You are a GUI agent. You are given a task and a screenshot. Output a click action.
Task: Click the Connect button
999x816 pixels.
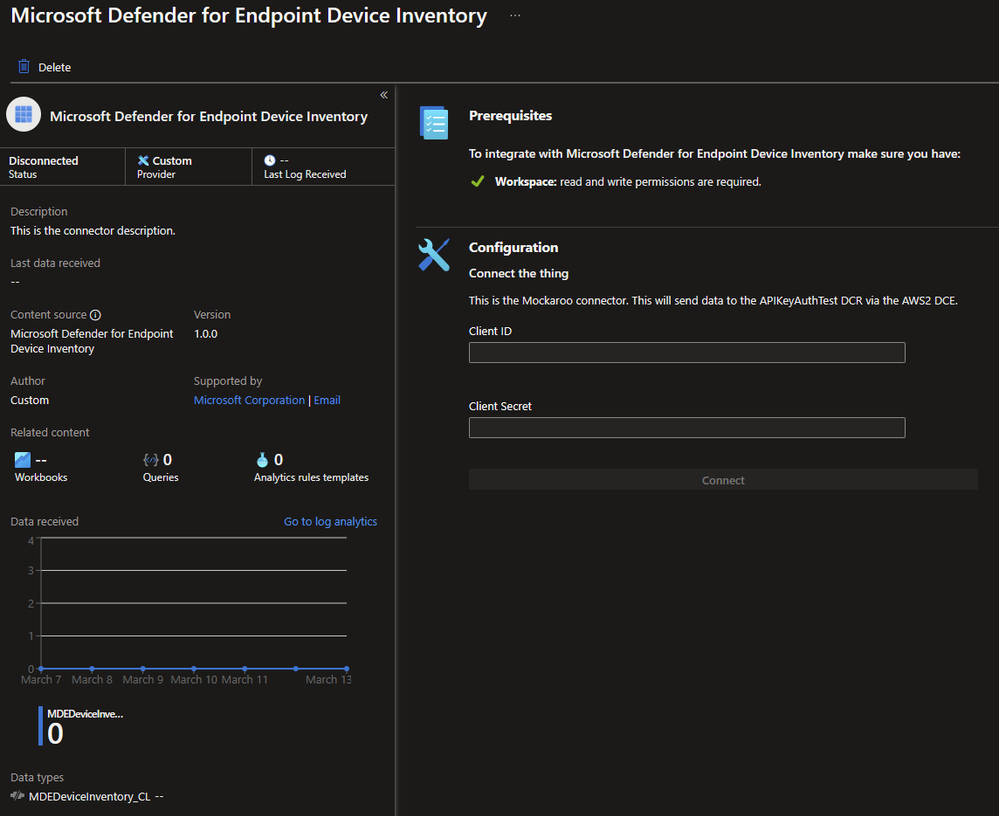[x=723, y=480]
